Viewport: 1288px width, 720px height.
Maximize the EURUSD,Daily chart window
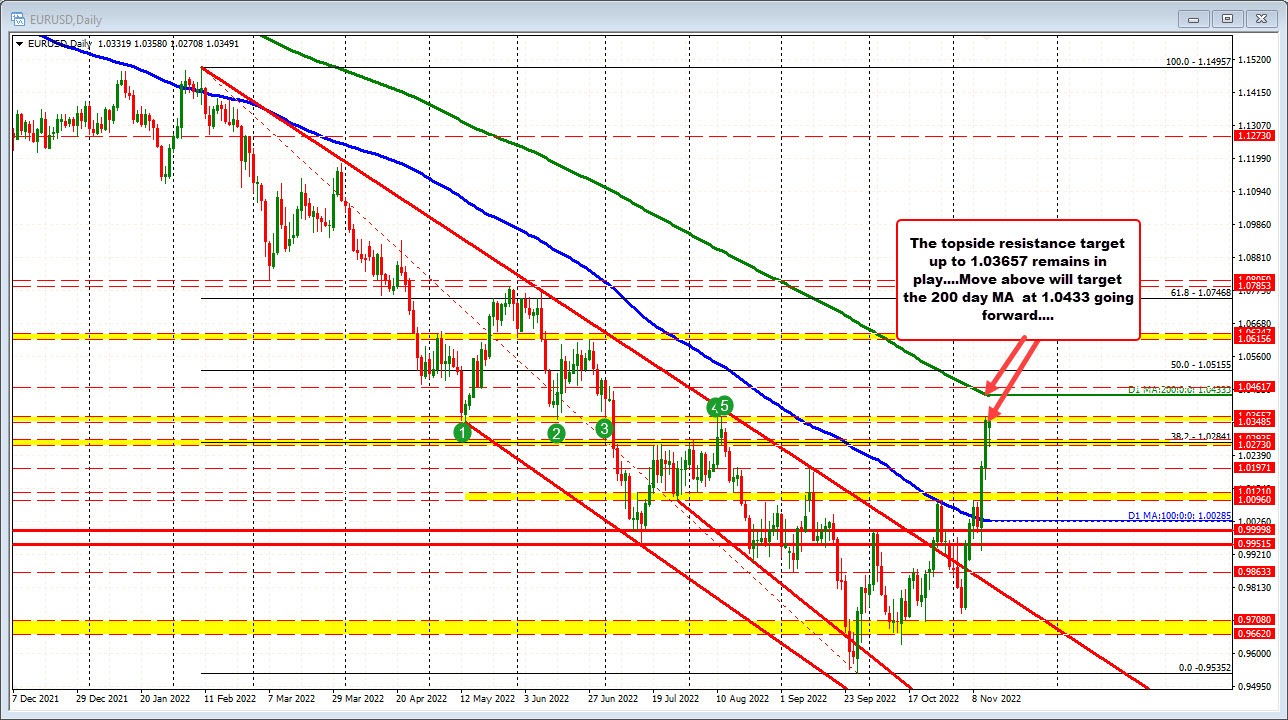1228,18
